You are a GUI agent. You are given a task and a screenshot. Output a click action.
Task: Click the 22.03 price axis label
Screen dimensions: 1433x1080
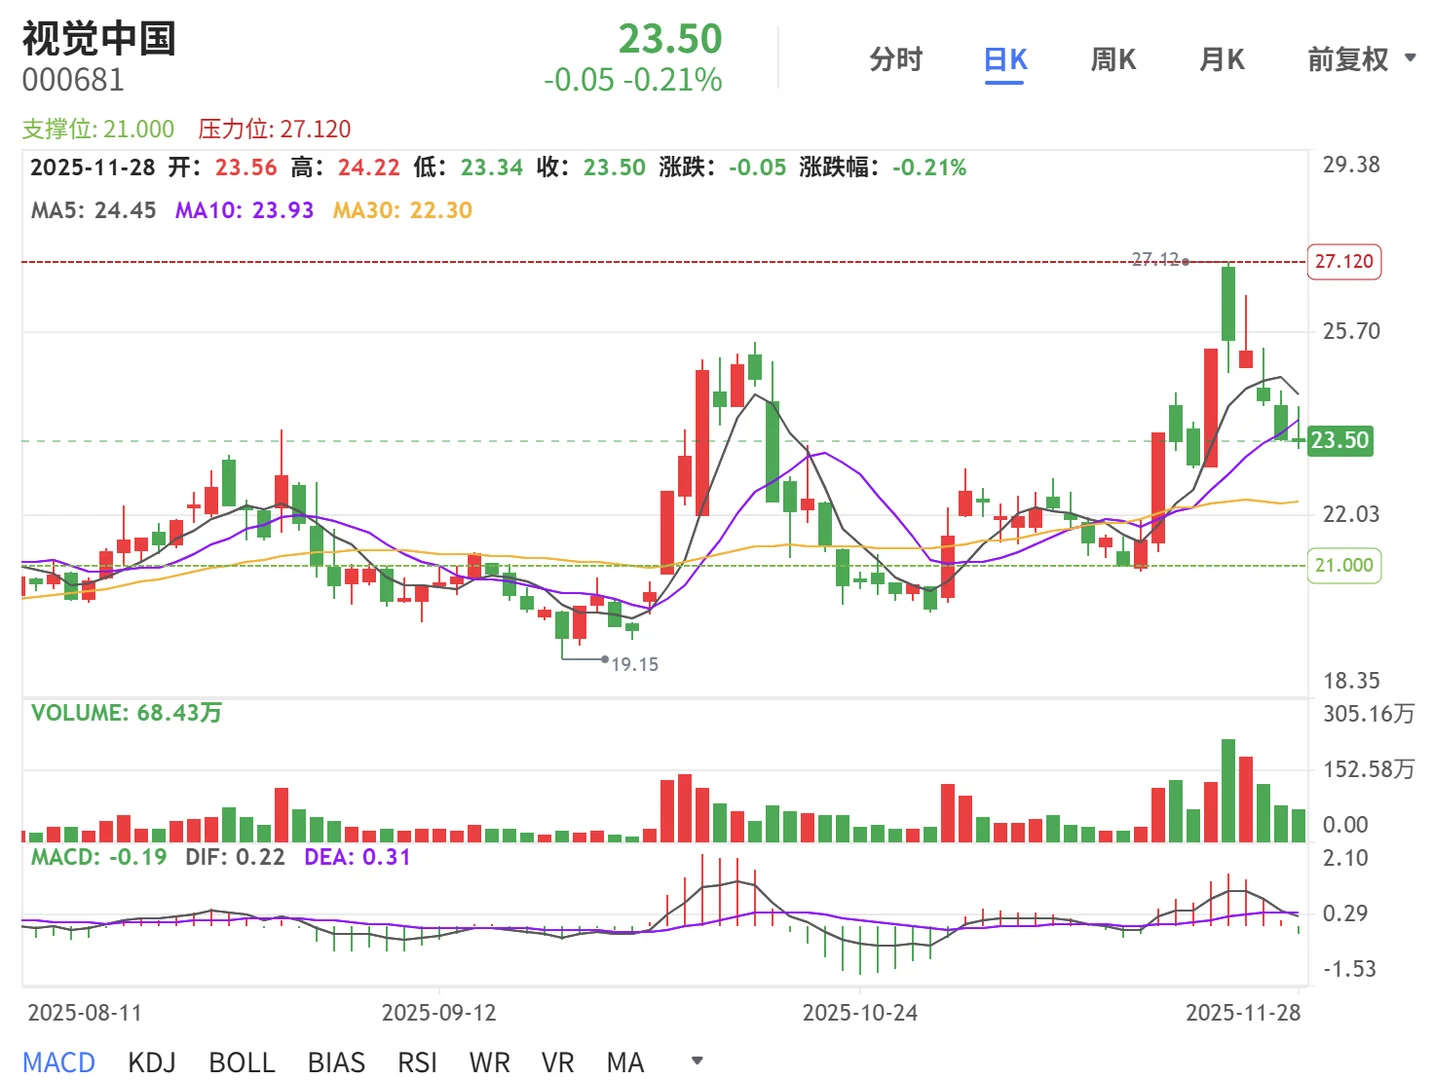pos(1351,514)
